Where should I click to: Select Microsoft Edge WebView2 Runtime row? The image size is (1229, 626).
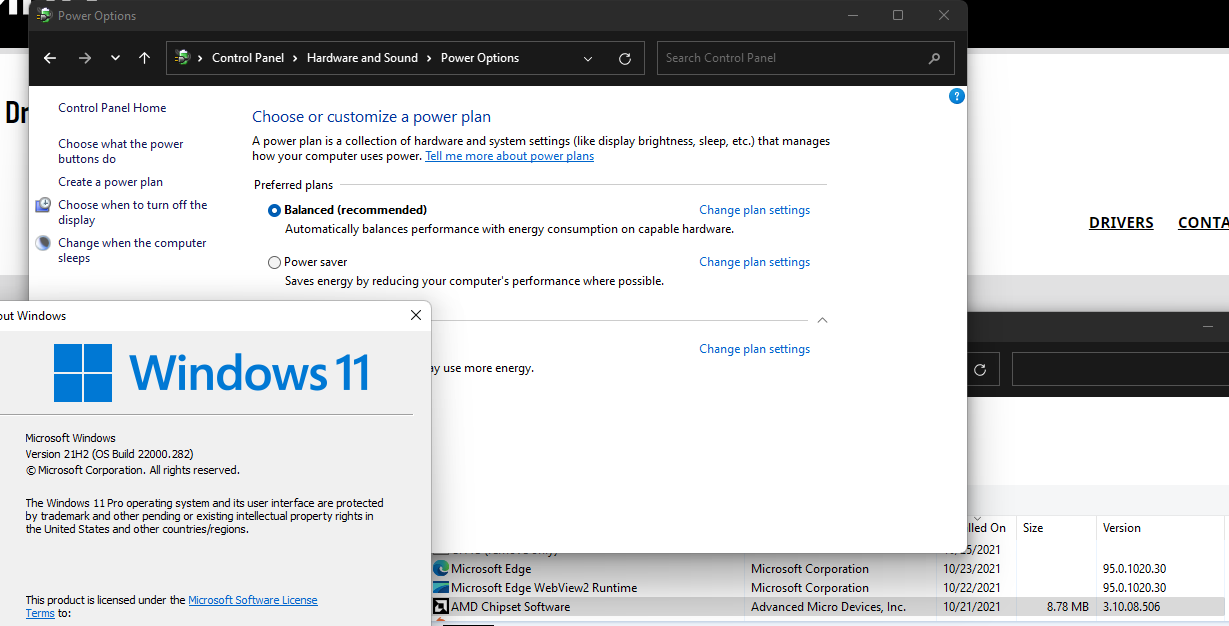(830, 588)
